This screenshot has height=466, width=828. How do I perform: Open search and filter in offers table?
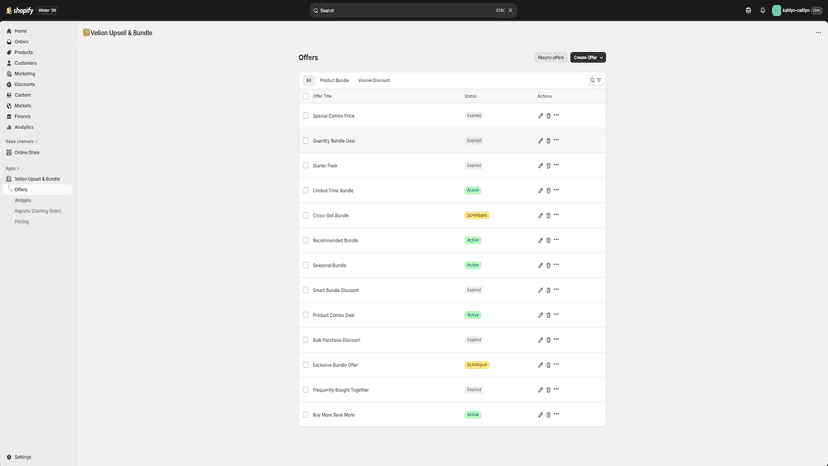click(x=595, y=80)
